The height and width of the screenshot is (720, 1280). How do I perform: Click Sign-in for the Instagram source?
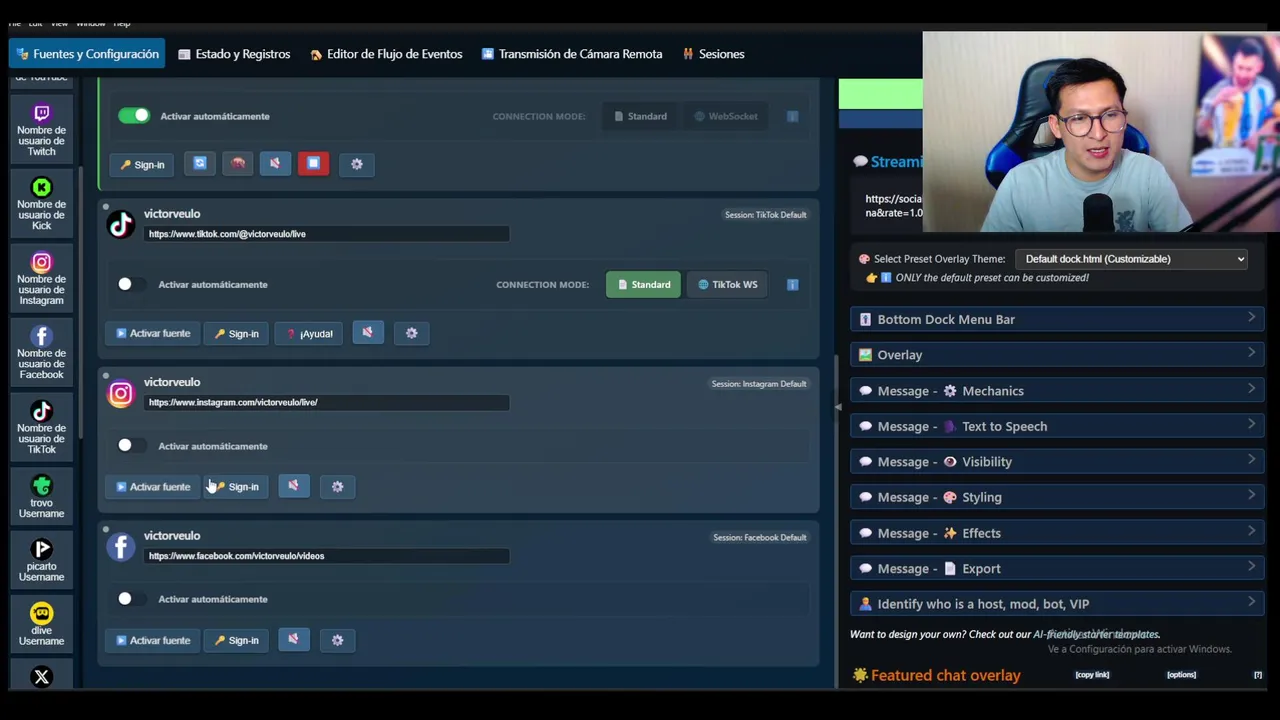pyautogui.click(x=237, y=487)
